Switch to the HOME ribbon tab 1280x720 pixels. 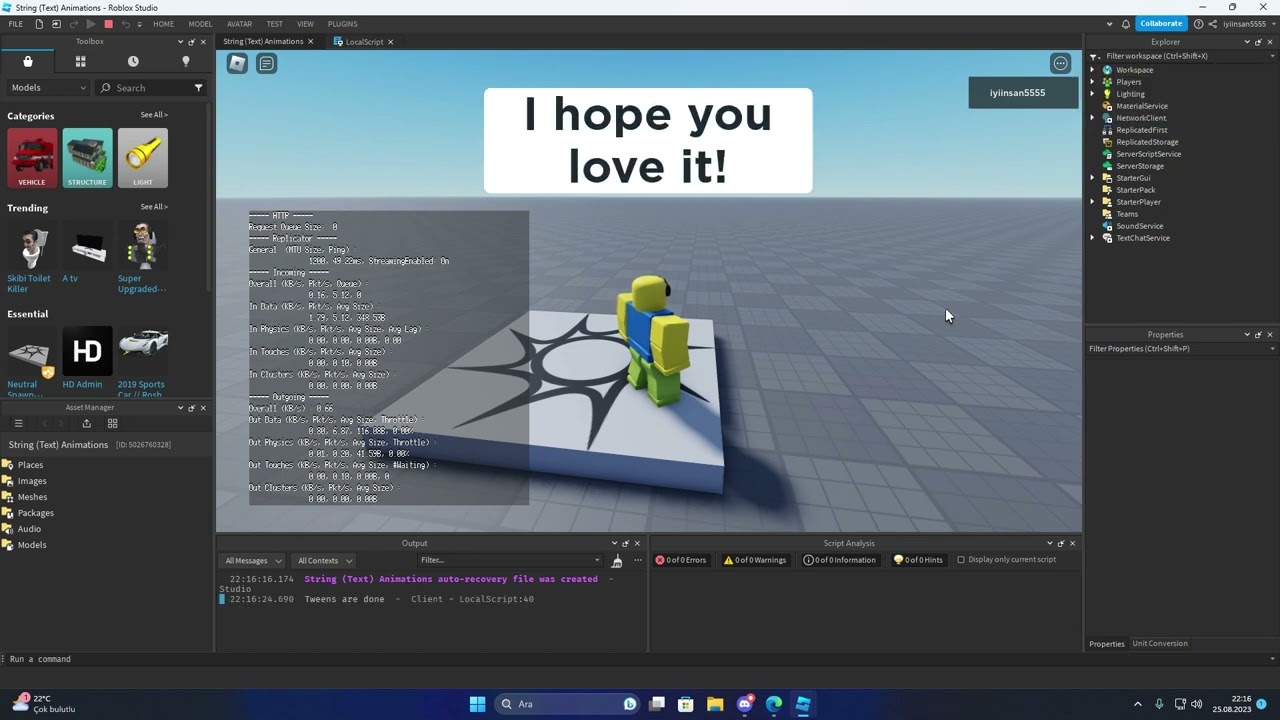(163, 24)
